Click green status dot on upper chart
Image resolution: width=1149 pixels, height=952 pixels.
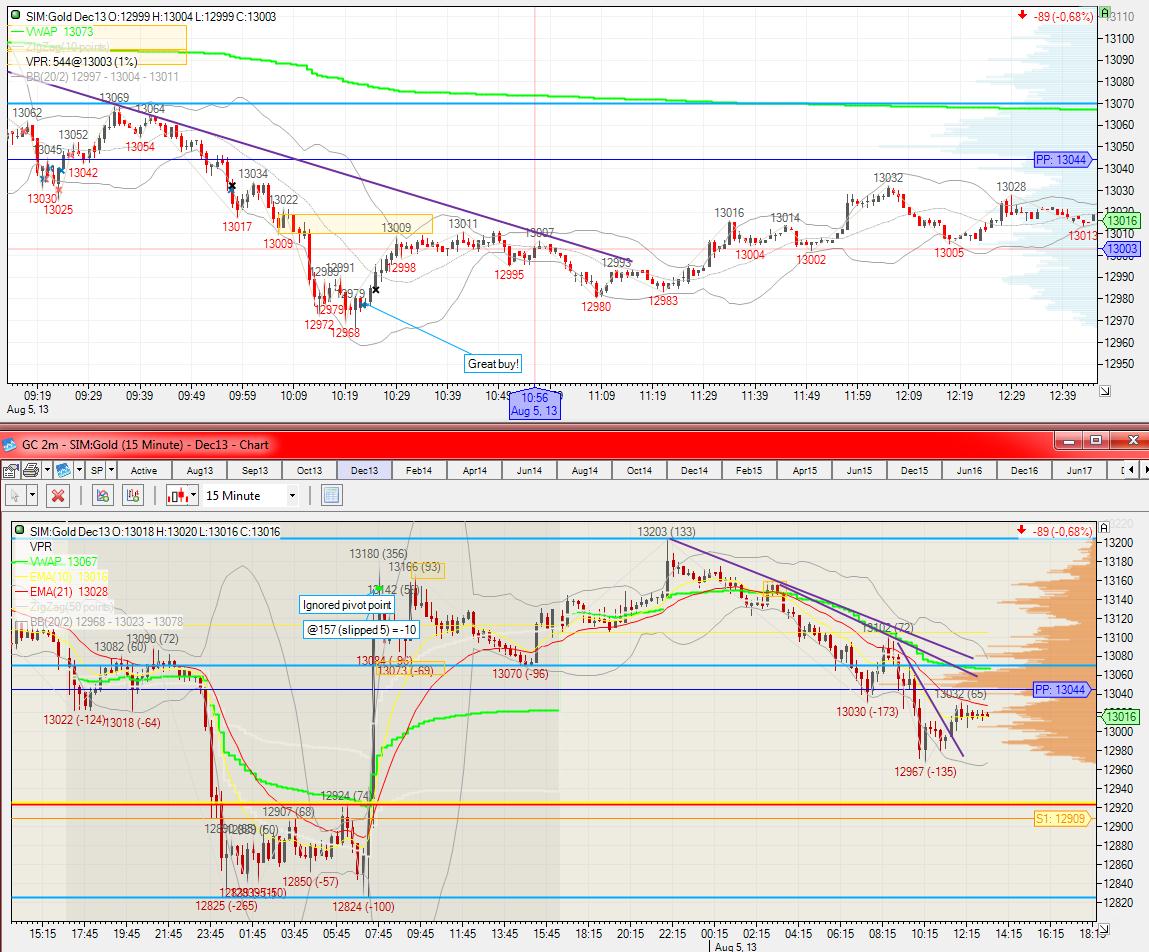point(15,15)
